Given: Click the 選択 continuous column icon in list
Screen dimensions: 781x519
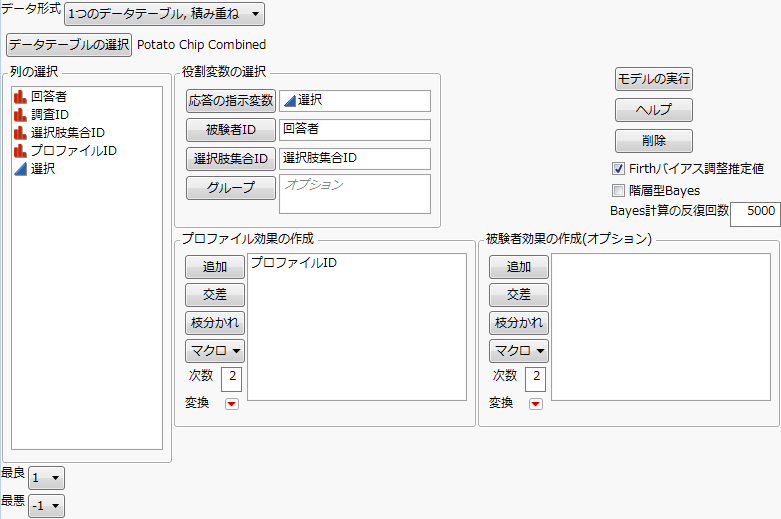Looking at the screenshot, I should click(19, 169).
